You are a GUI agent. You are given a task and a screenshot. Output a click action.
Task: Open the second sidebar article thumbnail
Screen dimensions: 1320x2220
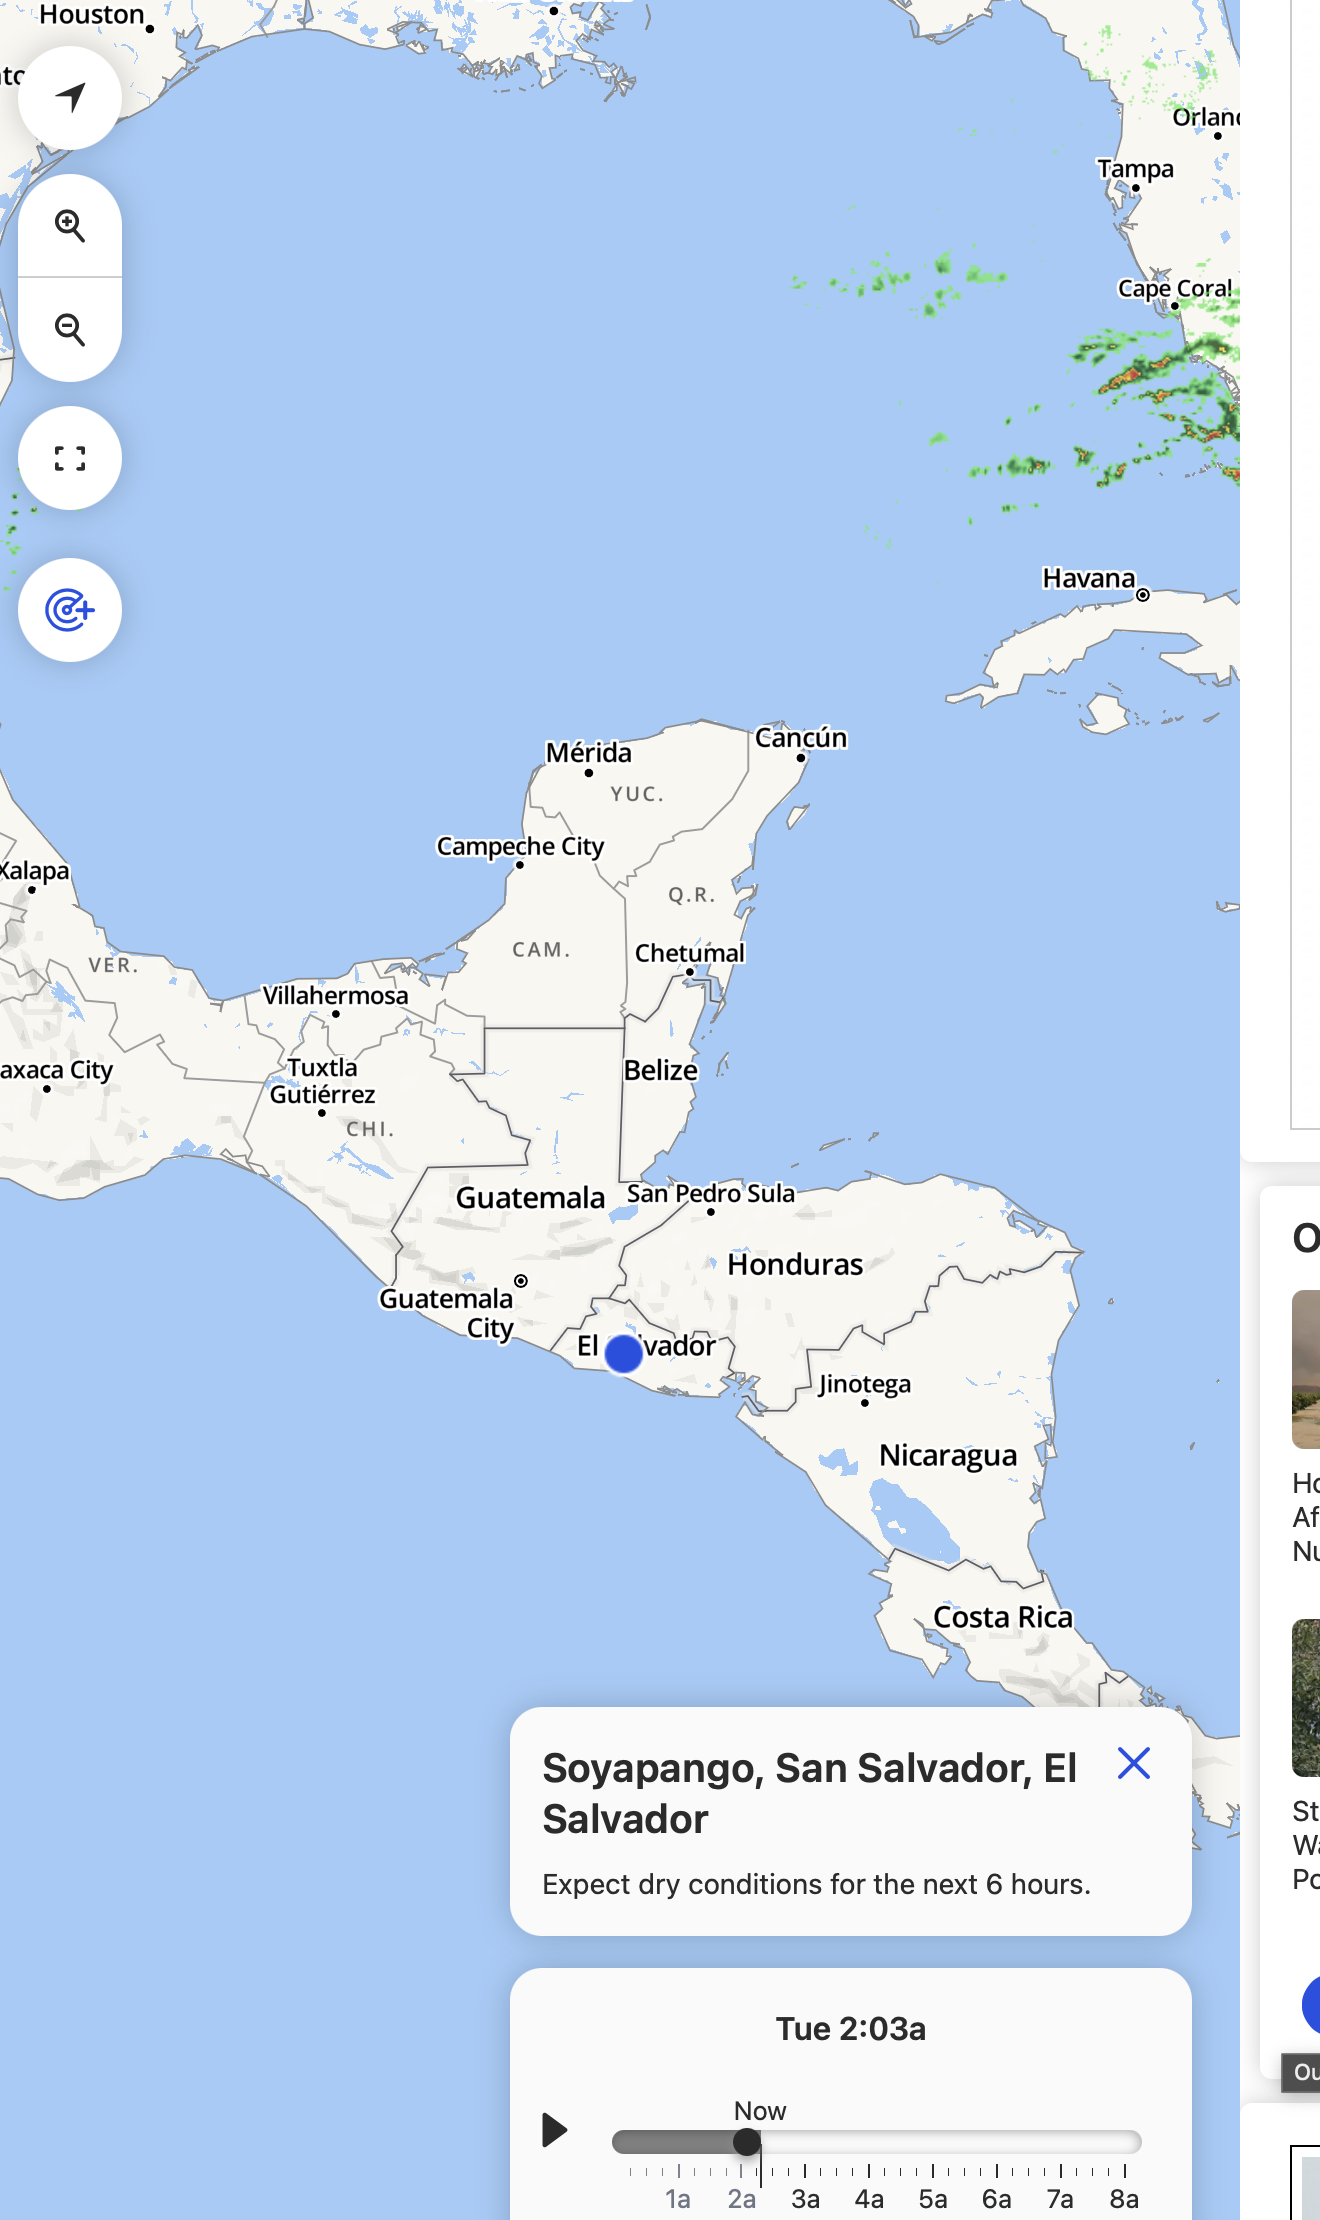1306,1698
